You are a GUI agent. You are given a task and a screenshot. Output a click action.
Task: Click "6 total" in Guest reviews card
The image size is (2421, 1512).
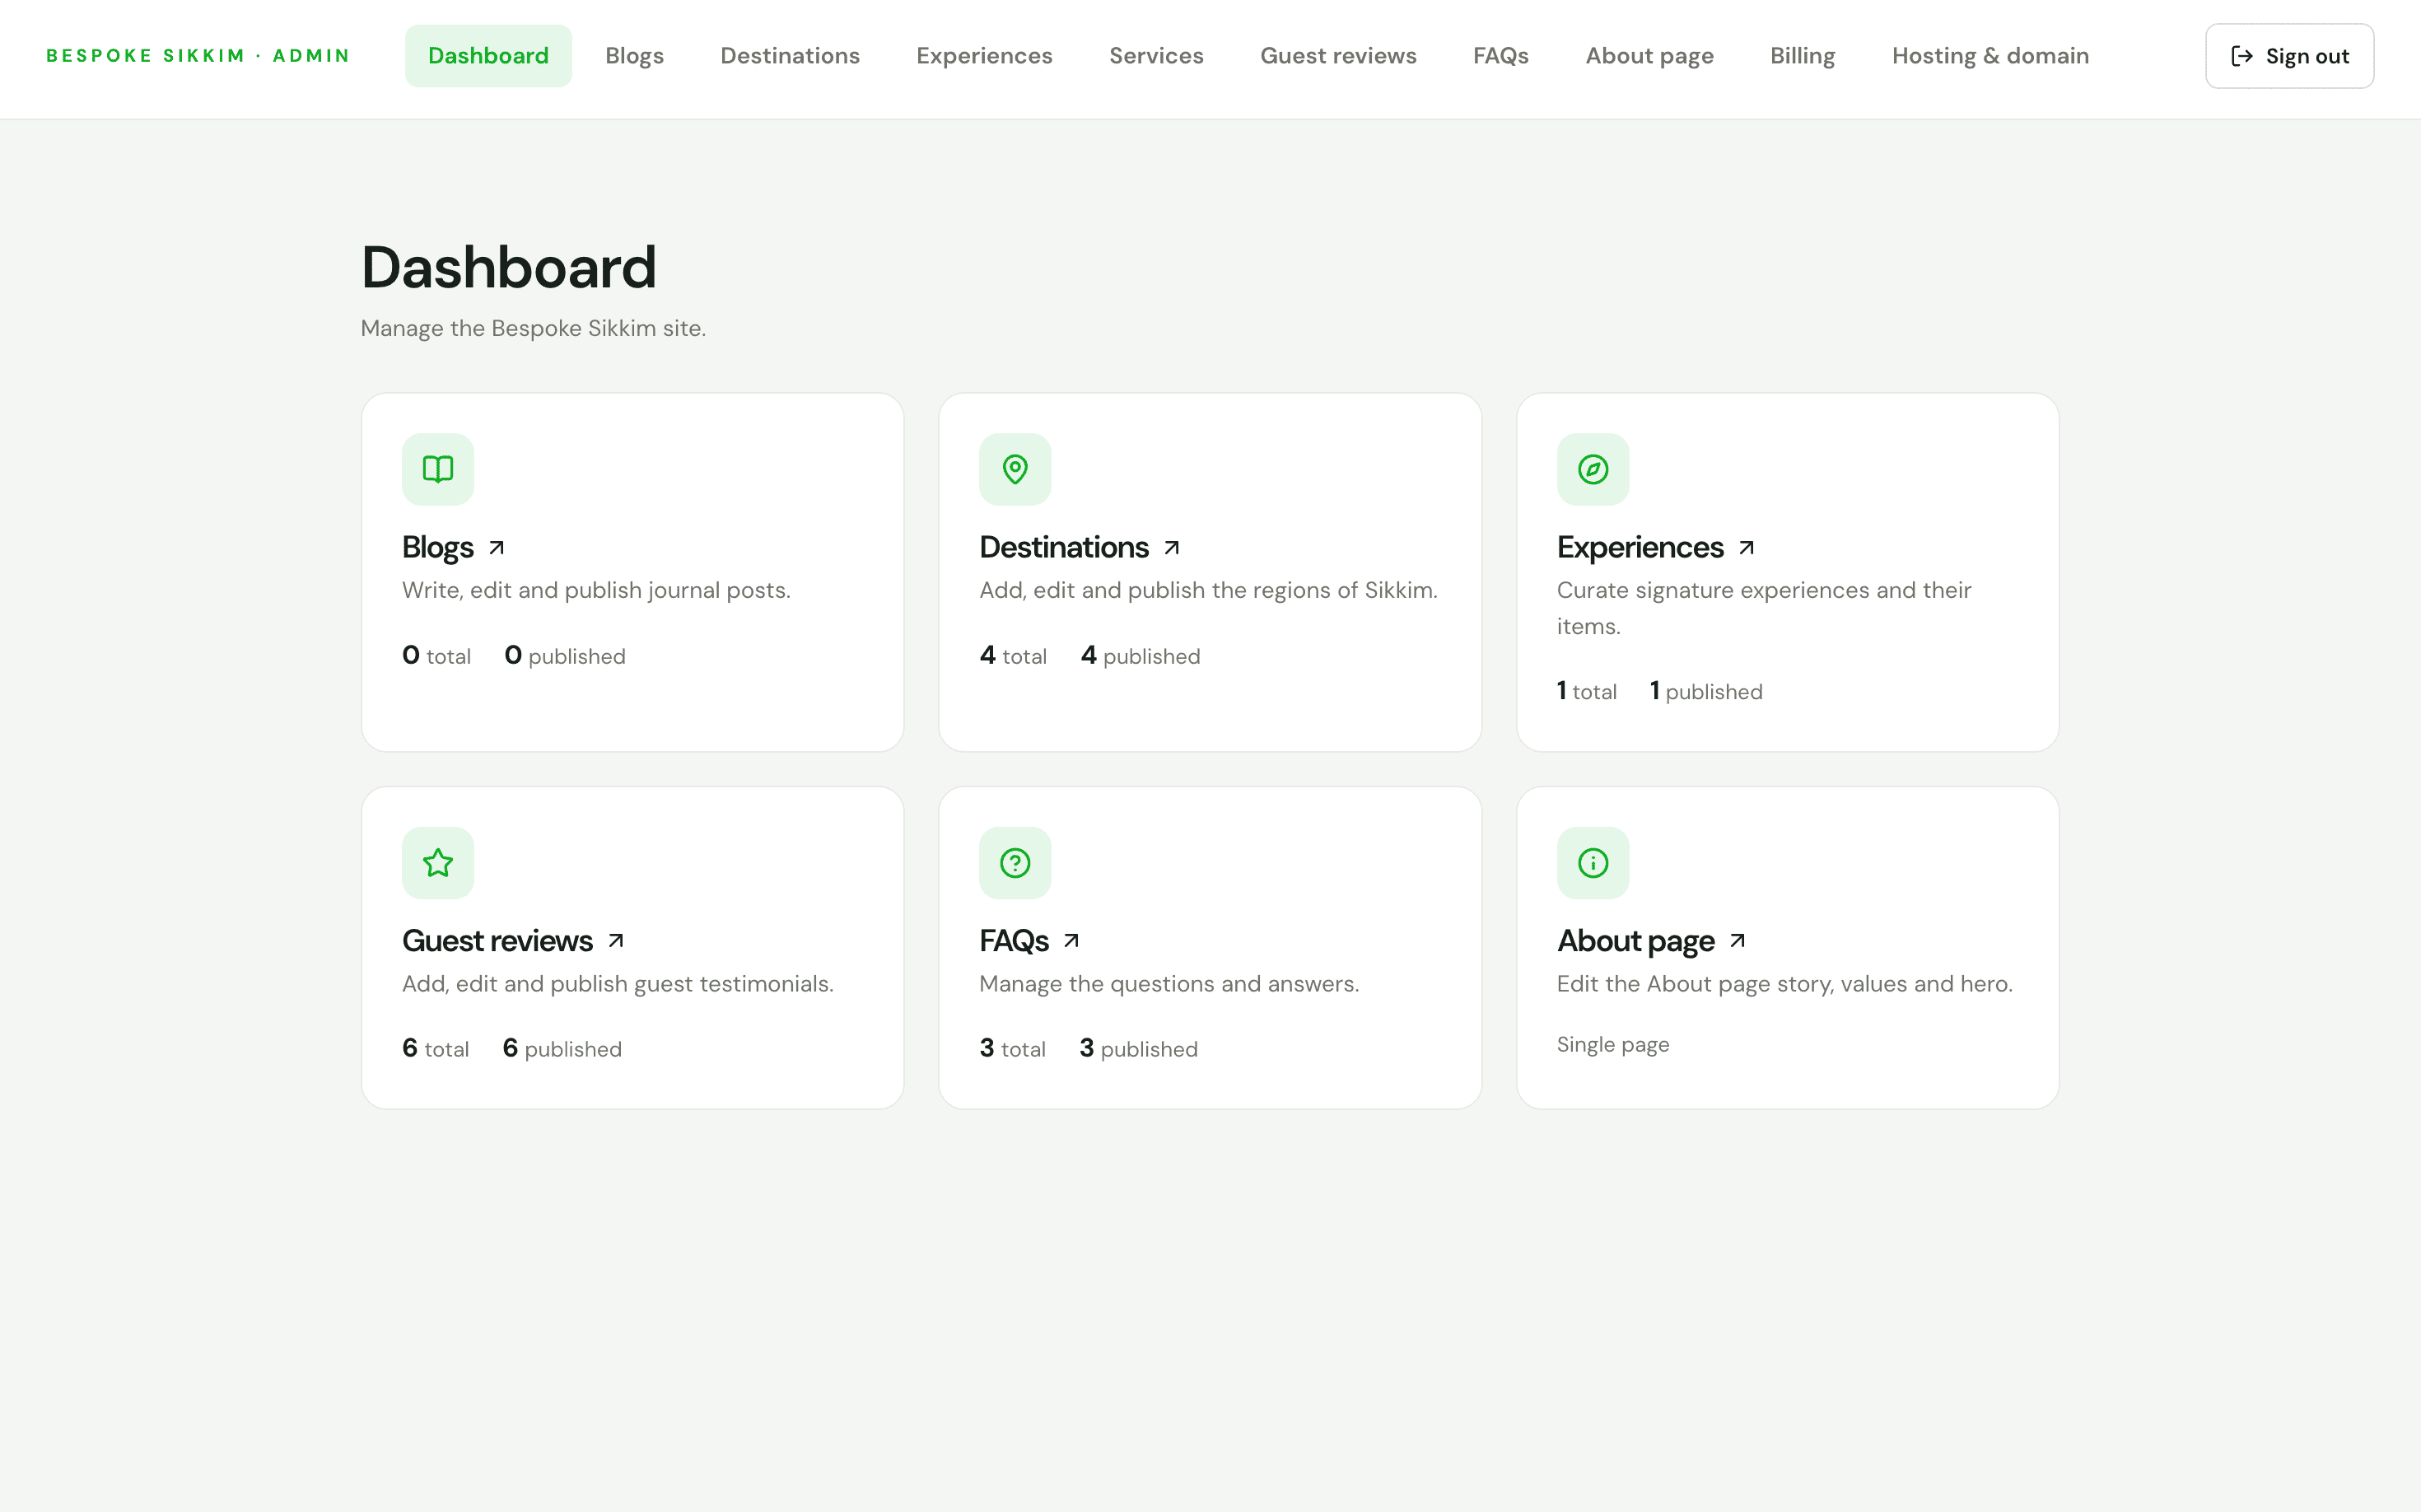click(x=435, y=1049)
